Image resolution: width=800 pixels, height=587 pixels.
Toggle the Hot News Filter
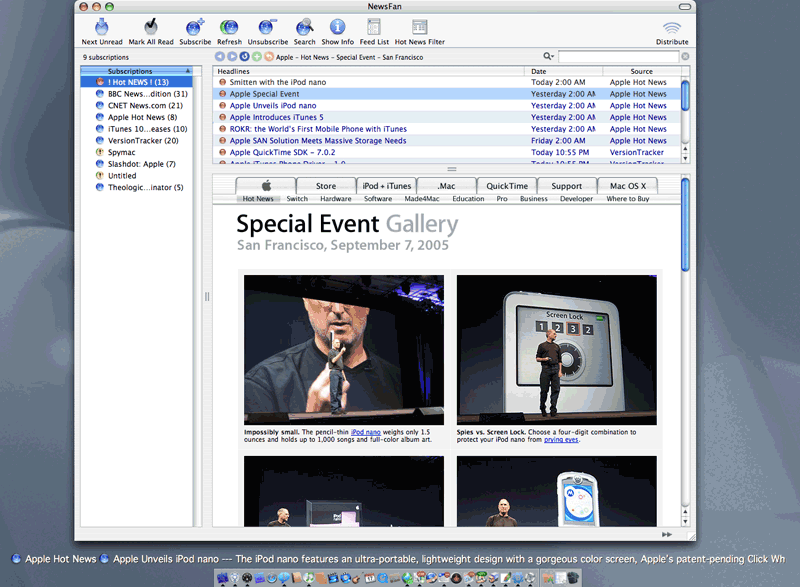click(421, 28)
